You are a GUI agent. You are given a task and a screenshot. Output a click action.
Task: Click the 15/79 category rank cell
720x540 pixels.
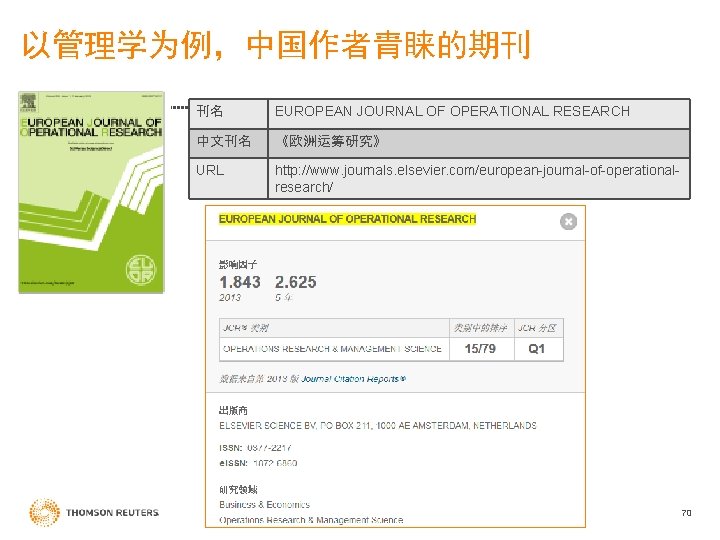480,349
